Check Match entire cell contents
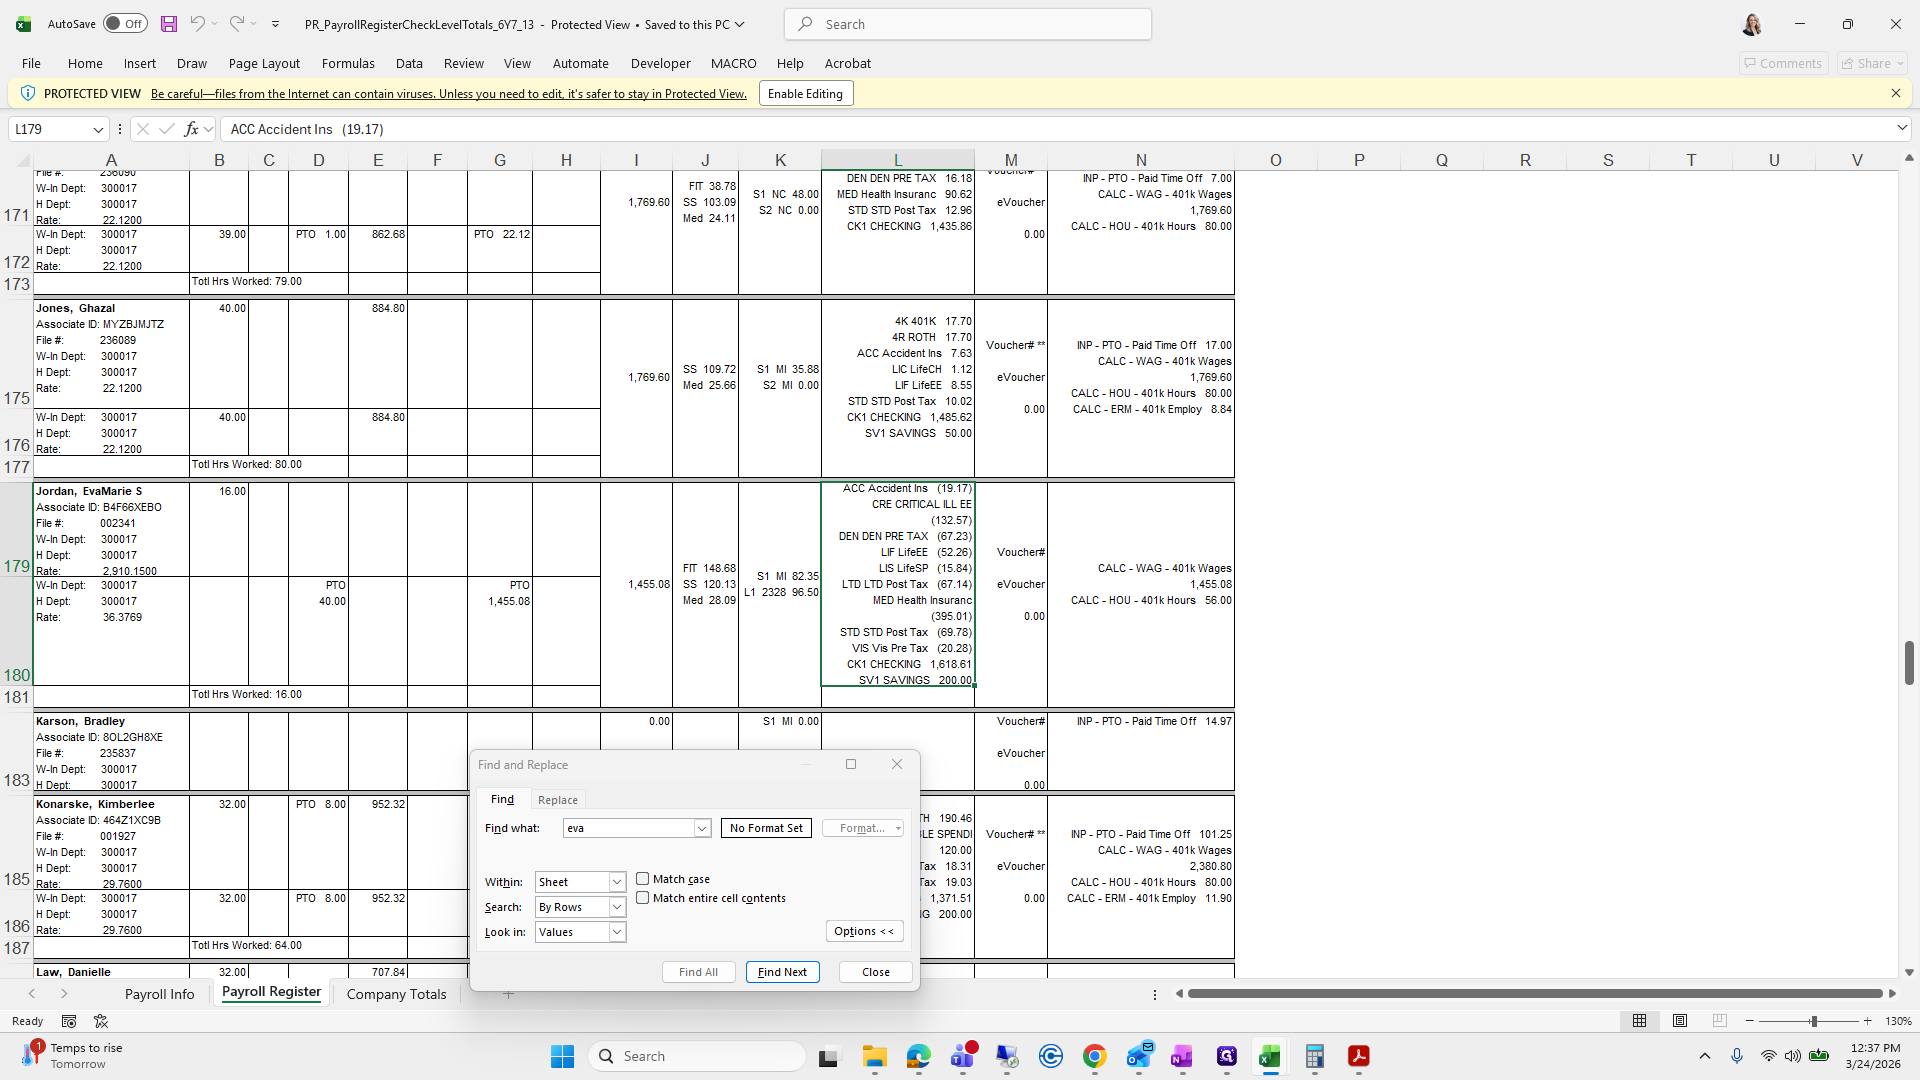 (643, 898)
